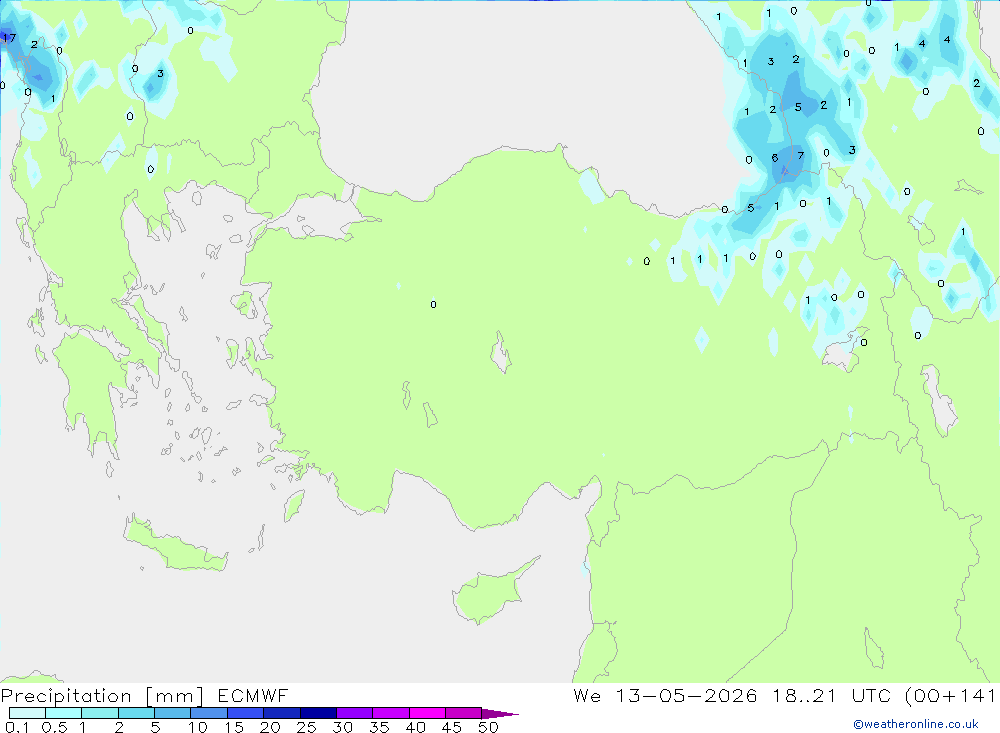Click the '18..21 UTC' time label

point(831,695)
